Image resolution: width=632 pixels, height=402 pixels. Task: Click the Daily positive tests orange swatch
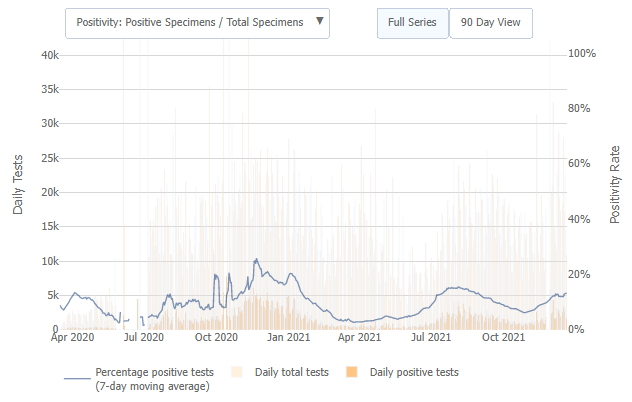(352, 372)
